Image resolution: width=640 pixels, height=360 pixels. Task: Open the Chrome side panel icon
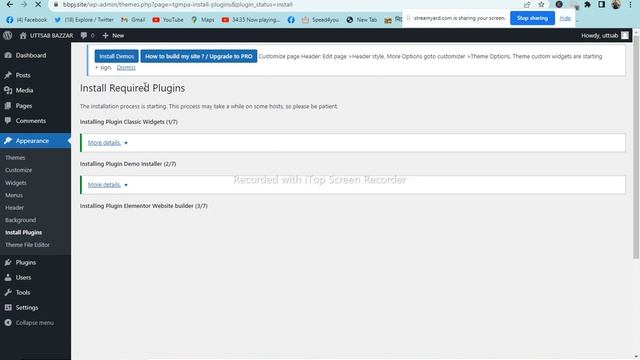coord(601,4)
